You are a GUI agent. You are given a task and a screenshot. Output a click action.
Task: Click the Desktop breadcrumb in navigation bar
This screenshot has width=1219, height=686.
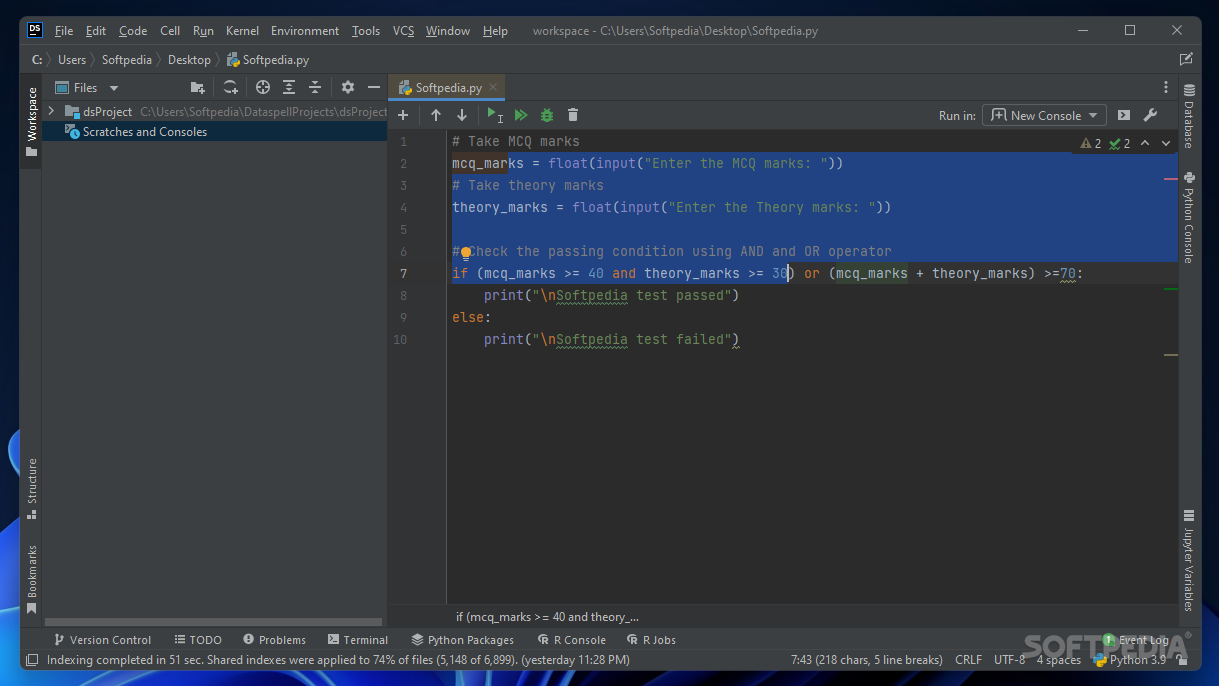tap(189, 60)
